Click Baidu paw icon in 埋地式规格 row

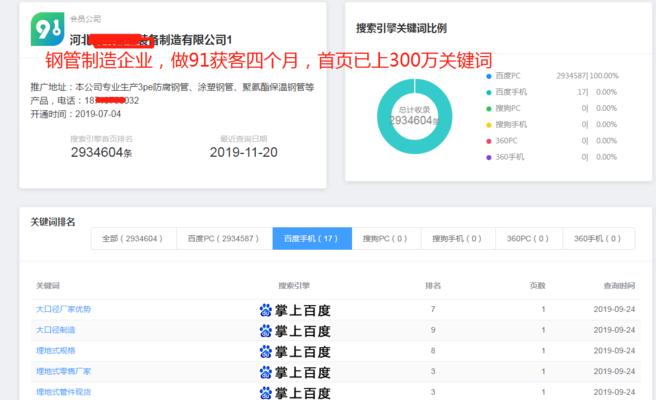[266, 351]
